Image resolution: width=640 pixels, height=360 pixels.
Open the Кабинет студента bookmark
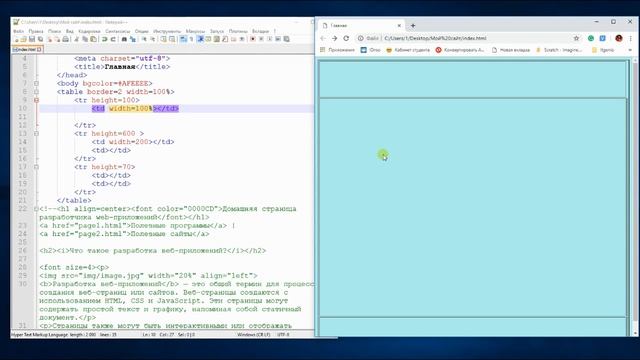(x=408, y=50)
